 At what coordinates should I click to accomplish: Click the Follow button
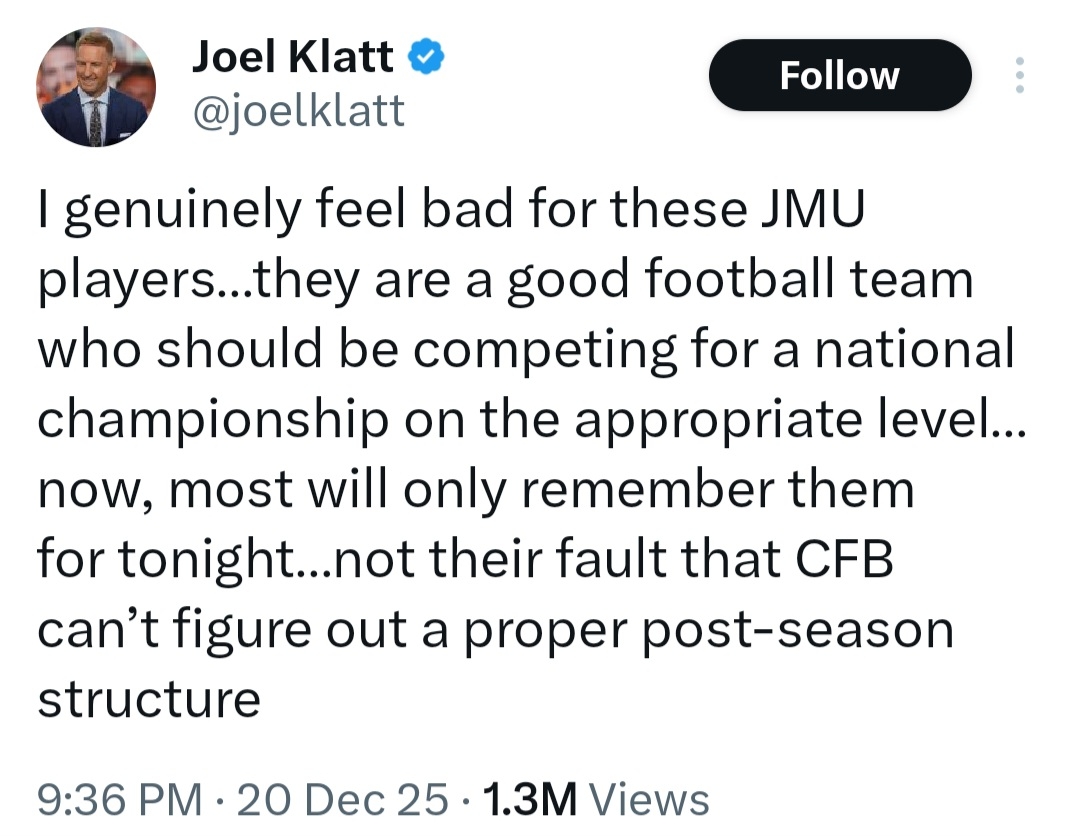coord(839,75)
